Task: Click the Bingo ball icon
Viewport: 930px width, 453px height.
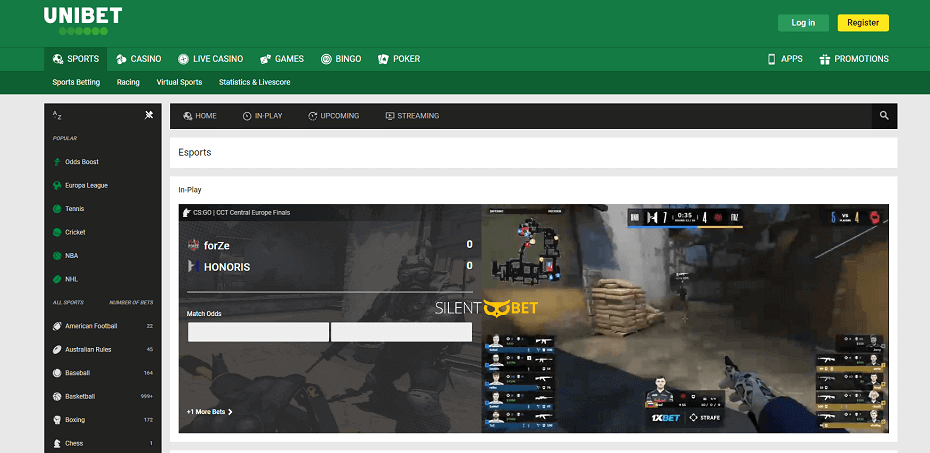Action: (x=326, y=59)
